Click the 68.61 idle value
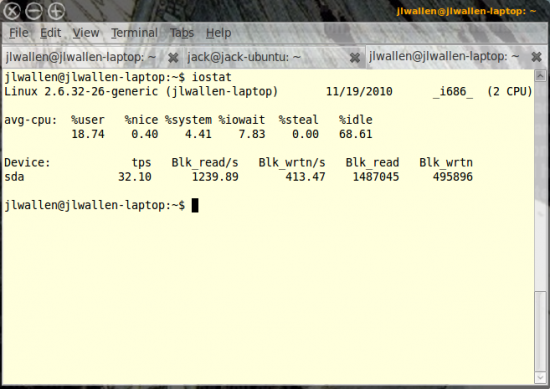 pos(356,134)
